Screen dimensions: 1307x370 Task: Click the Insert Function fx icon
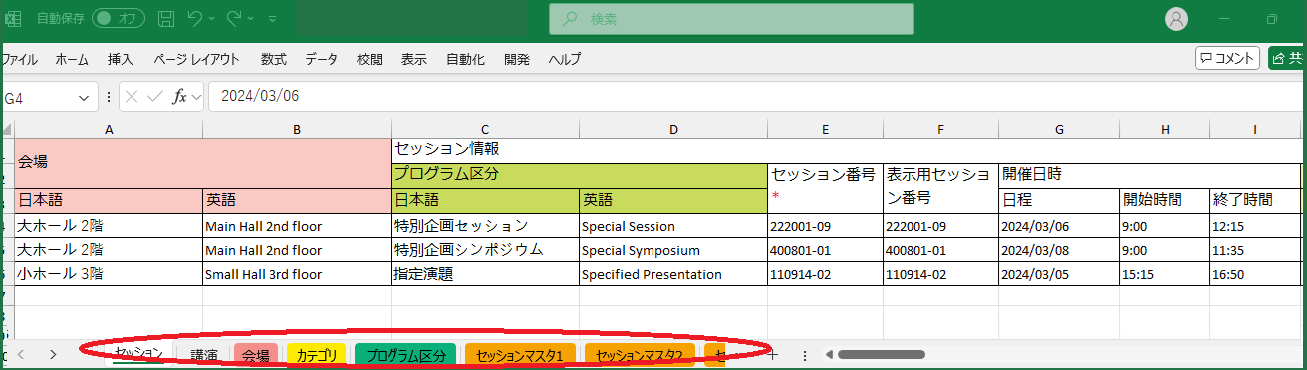pos(180,97)
